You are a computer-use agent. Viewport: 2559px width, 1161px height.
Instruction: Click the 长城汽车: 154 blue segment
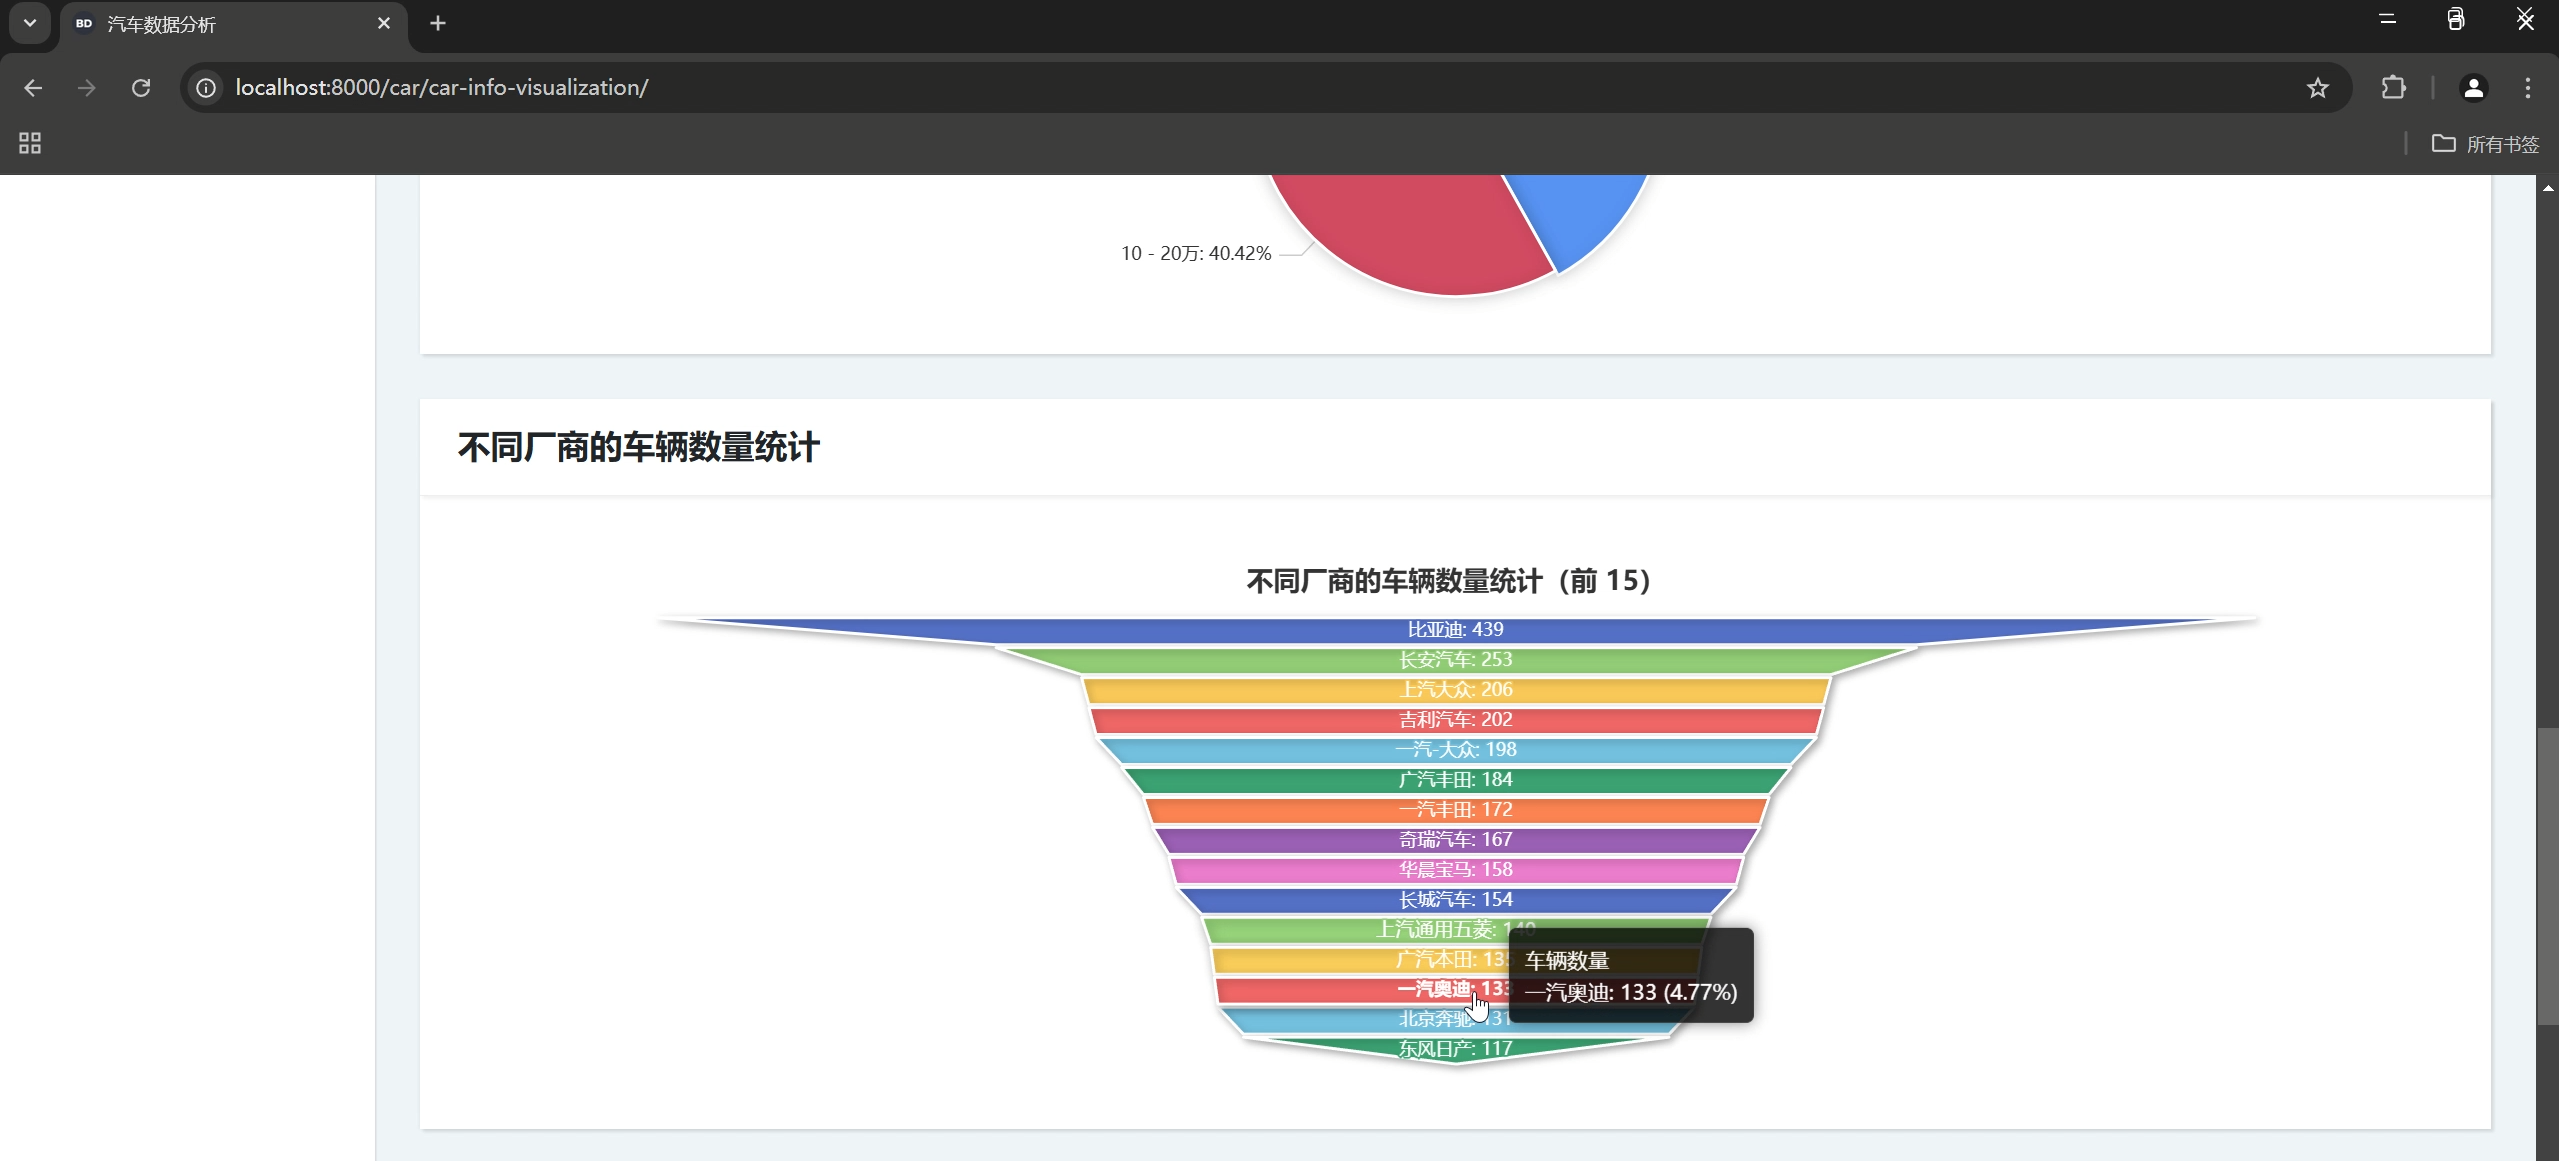coord(1455,900)
